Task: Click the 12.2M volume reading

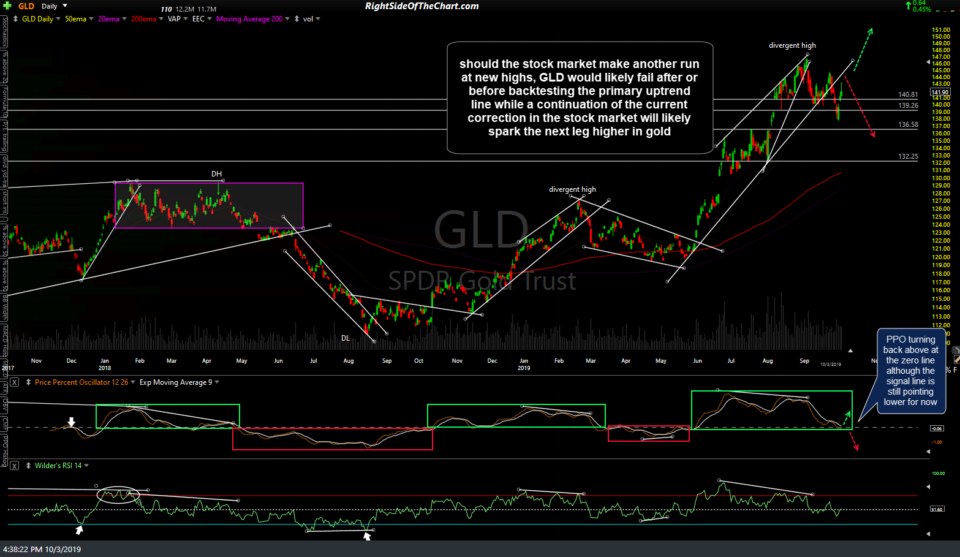Action: point(185,9)
